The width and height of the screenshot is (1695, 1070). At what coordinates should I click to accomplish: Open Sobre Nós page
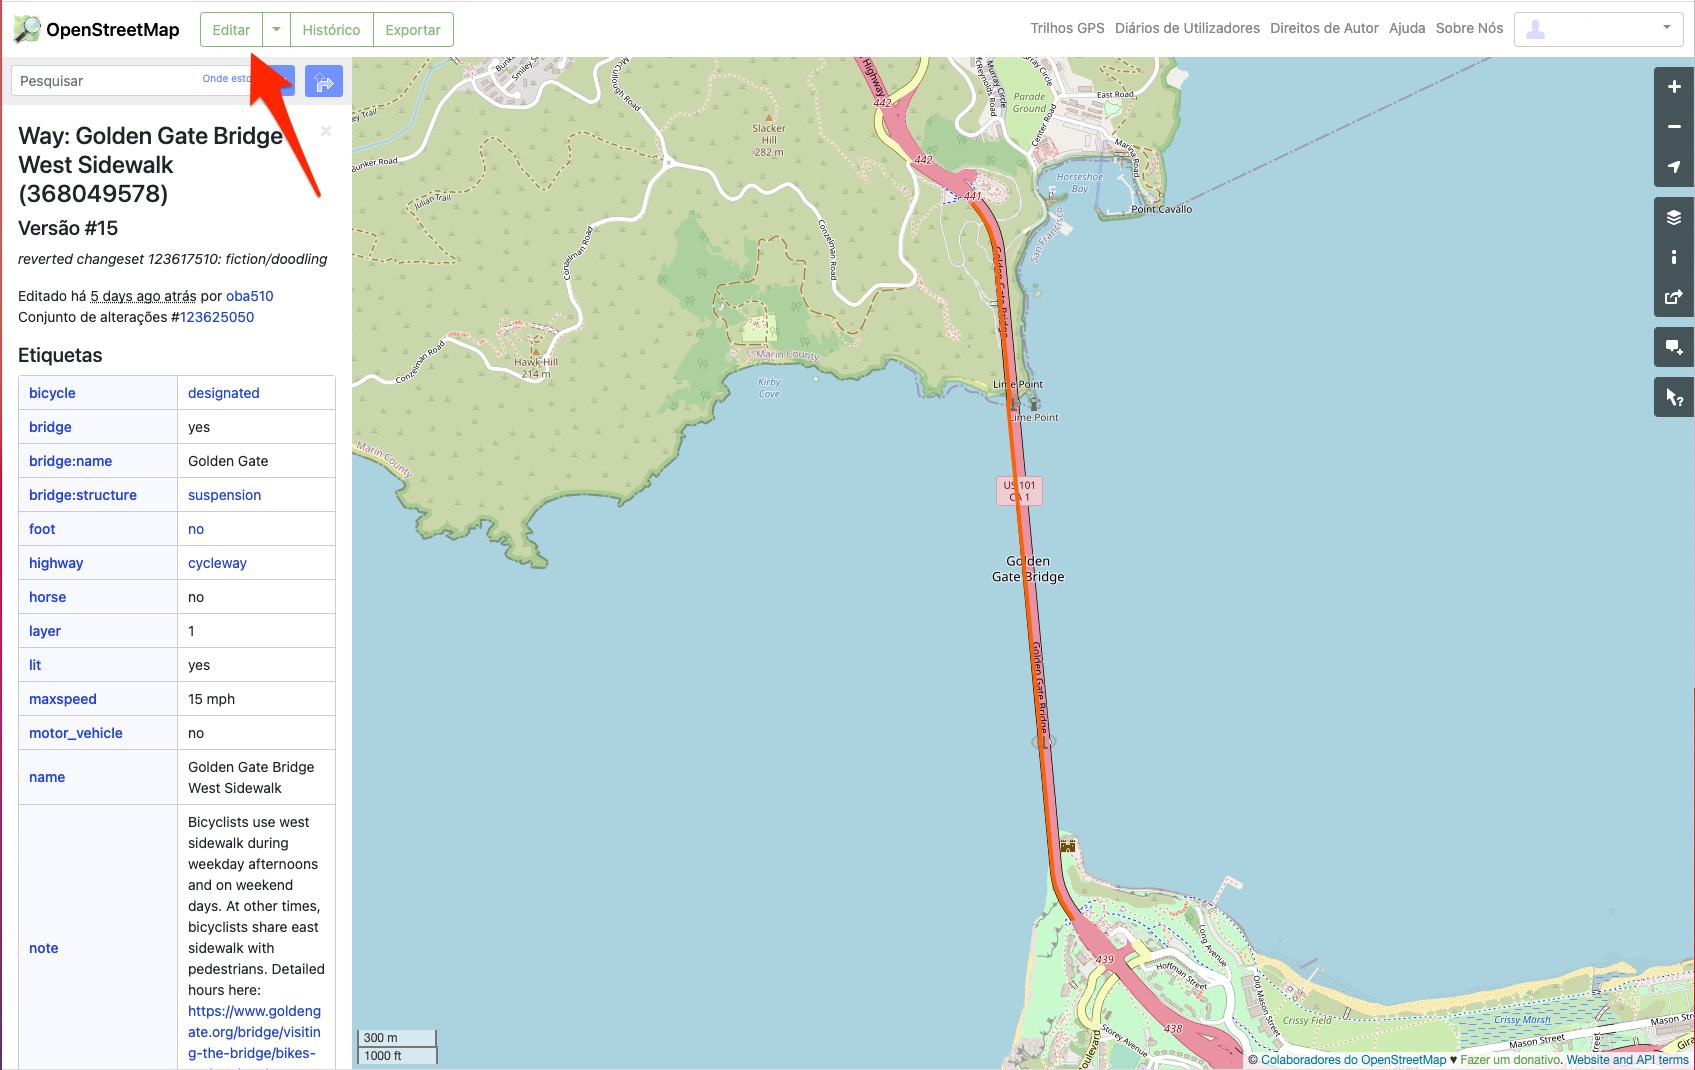[x=1469, y=28]
